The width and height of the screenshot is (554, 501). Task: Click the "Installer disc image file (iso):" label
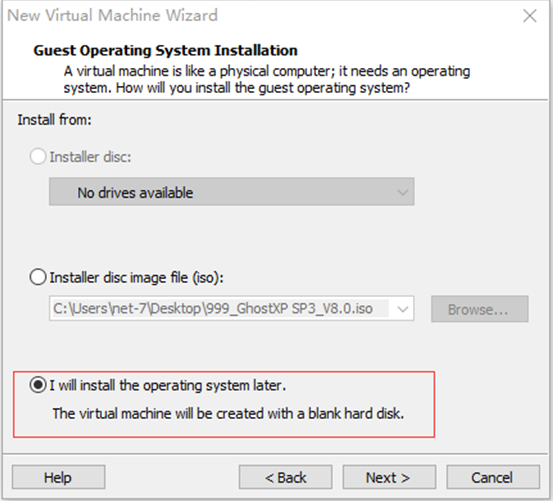(136, 277)
